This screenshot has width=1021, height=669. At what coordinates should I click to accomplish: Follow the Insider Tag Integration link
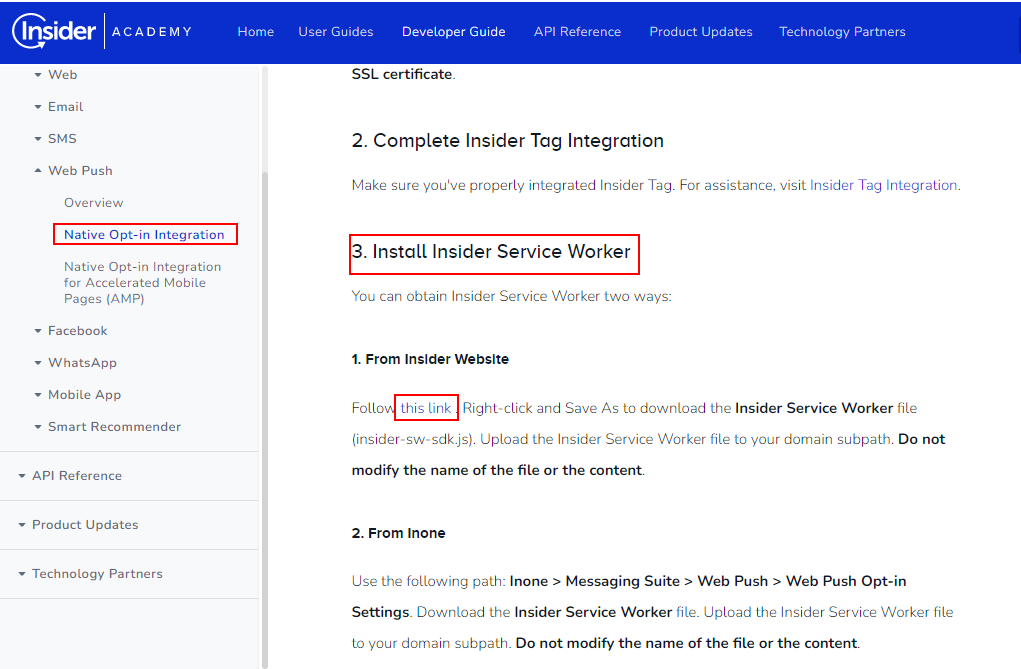click(x=883, y=185)
